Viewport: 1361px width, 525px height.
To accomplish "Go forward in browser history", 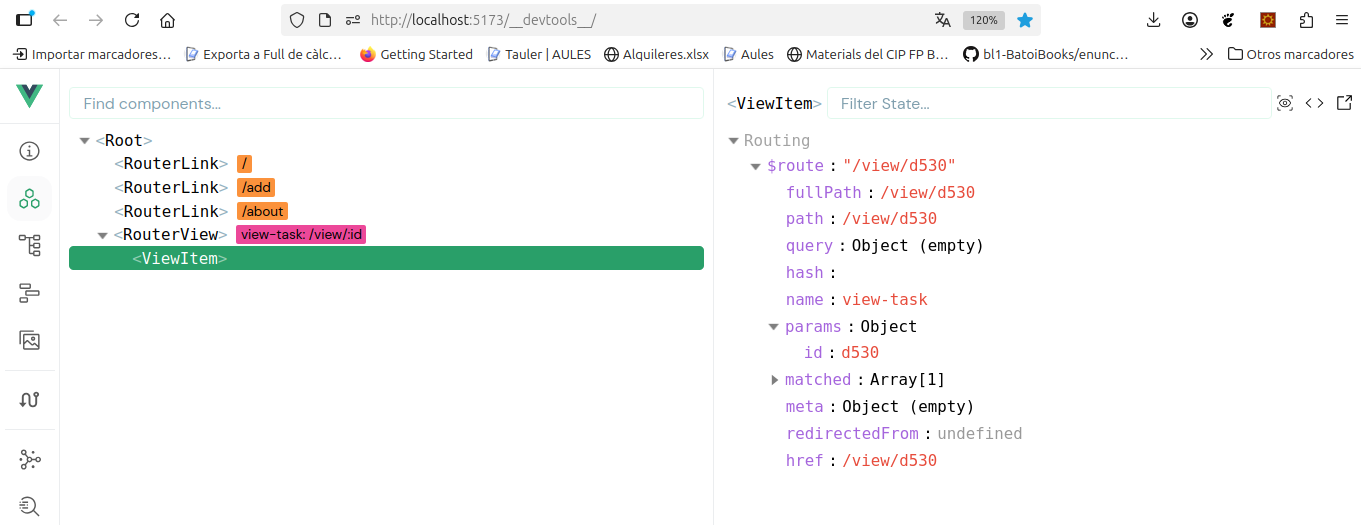I will [96, 20].
